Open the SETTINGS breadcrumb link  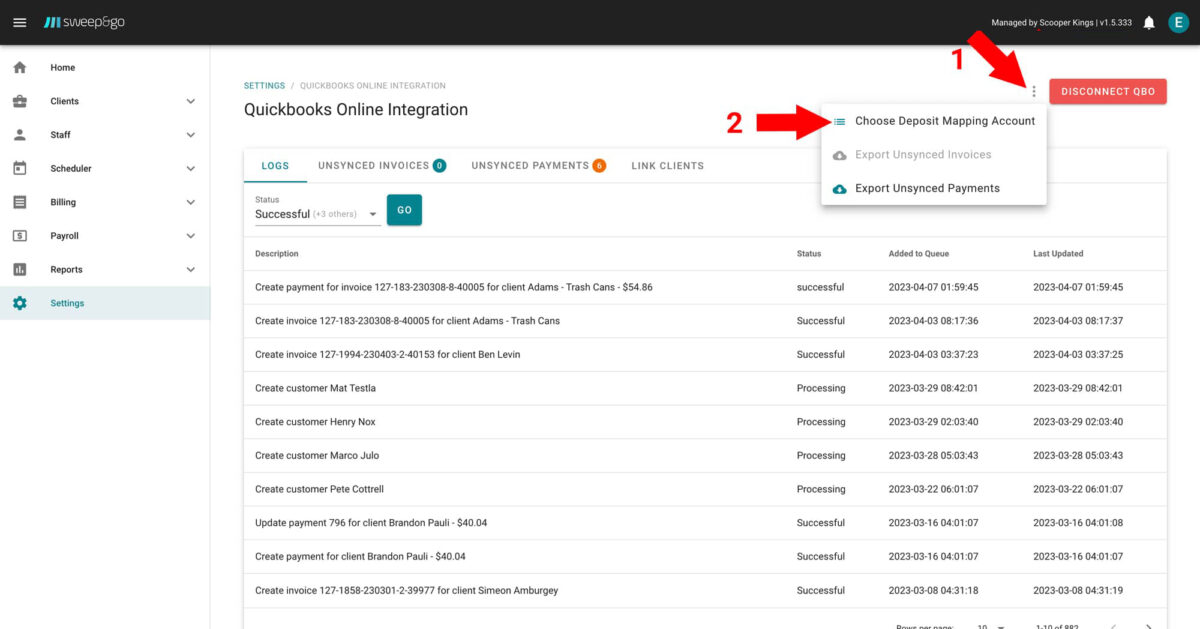[263, 86]
